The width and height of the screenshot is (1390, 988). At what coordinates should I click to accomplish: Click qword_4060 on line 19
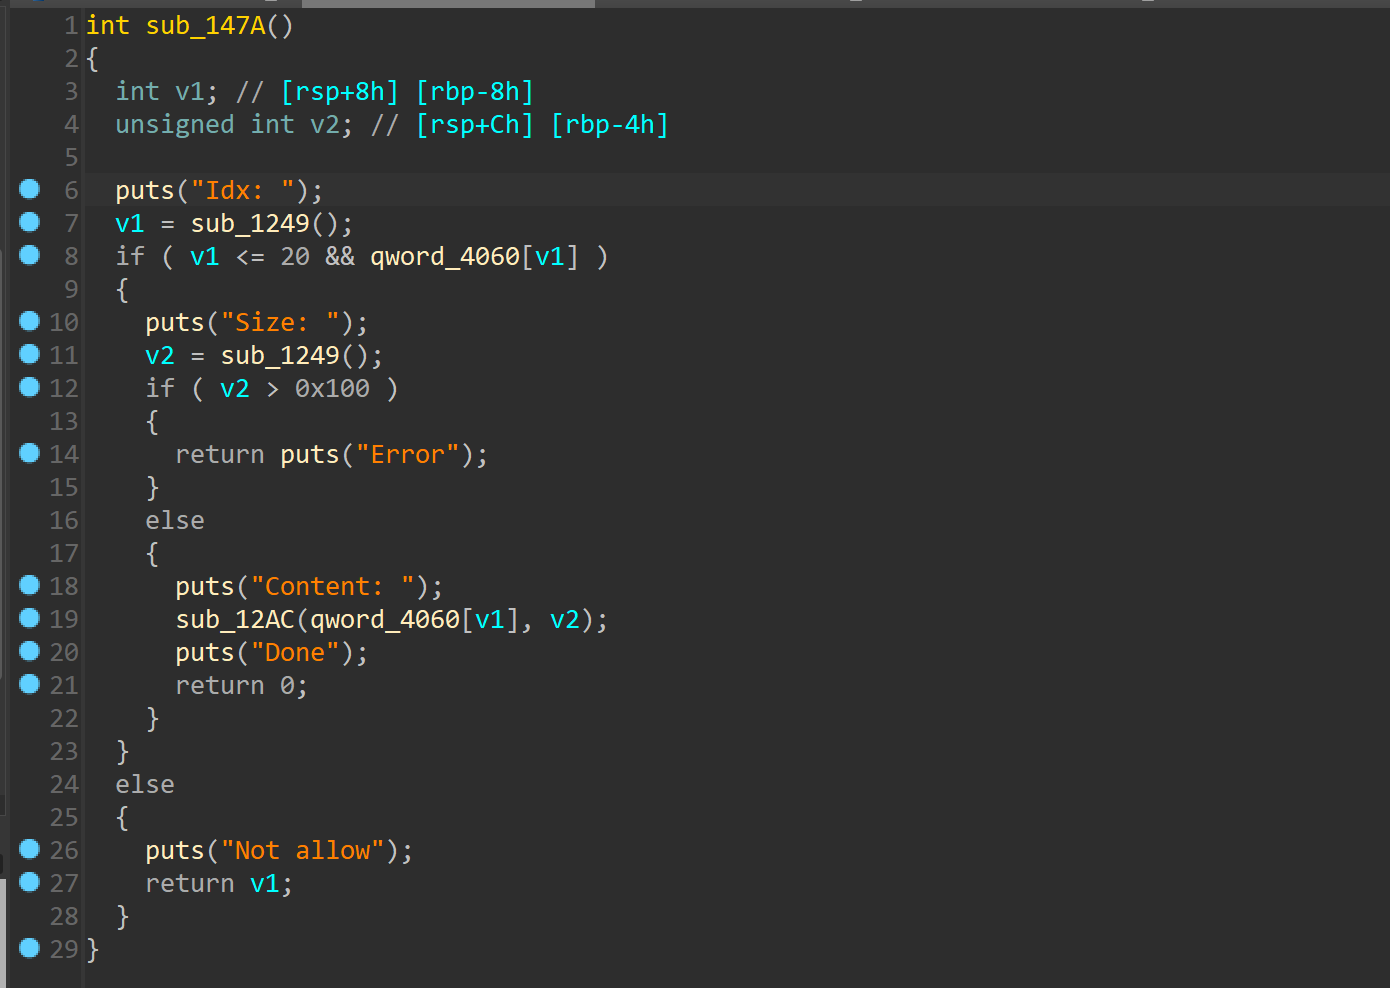(x=385, y=620)
